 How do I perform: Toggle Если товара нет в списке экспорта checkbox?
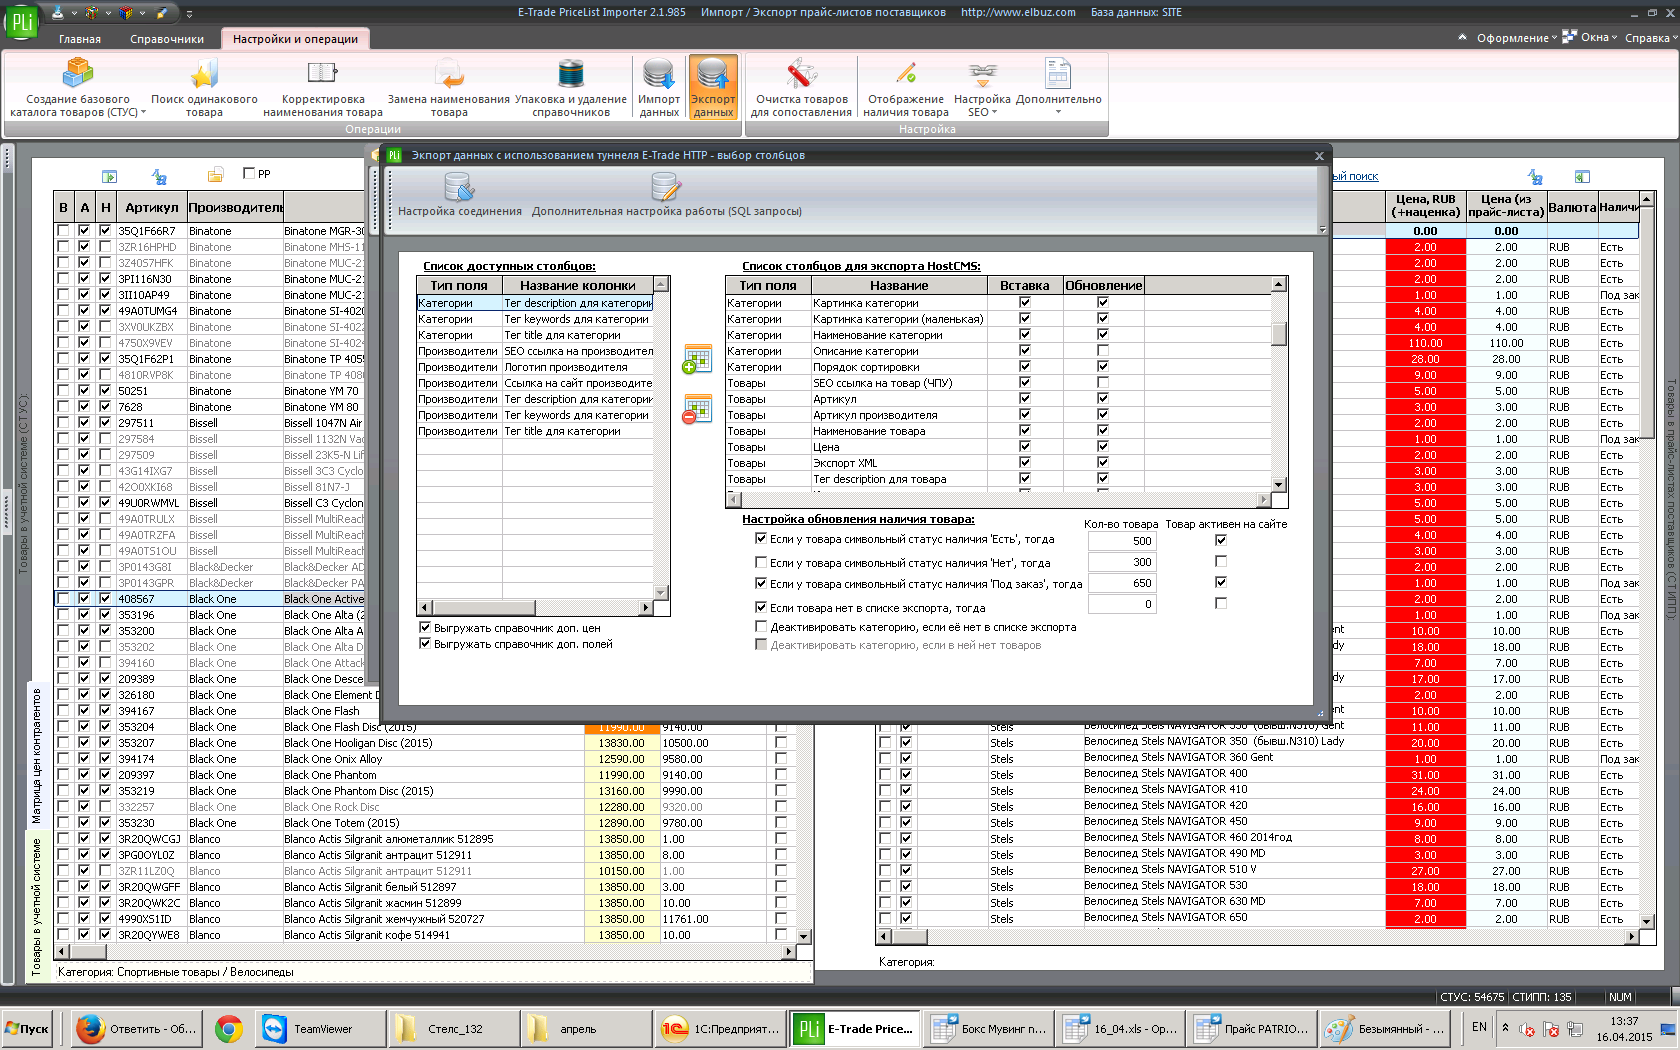tap(761, 607)
